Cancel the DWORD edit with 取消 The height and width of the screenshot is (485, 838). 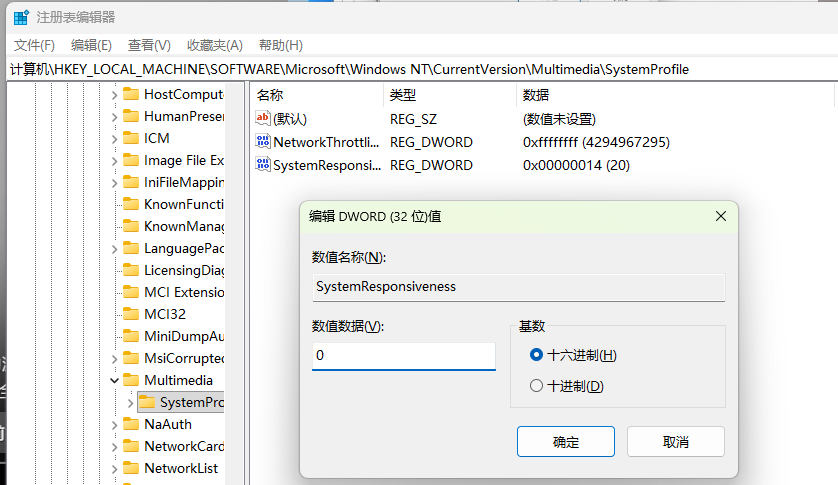tap(676, 442)
